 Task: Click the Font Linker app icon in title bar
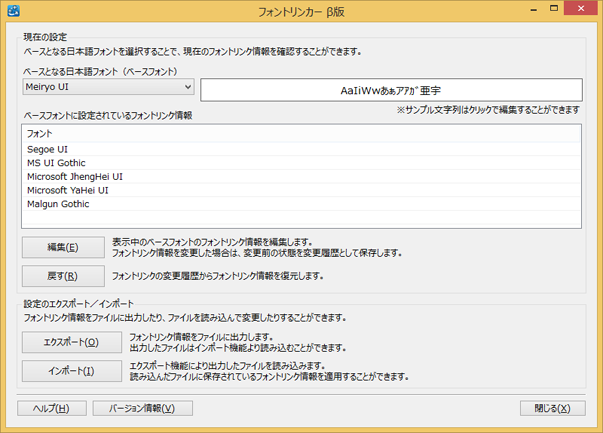14,13
